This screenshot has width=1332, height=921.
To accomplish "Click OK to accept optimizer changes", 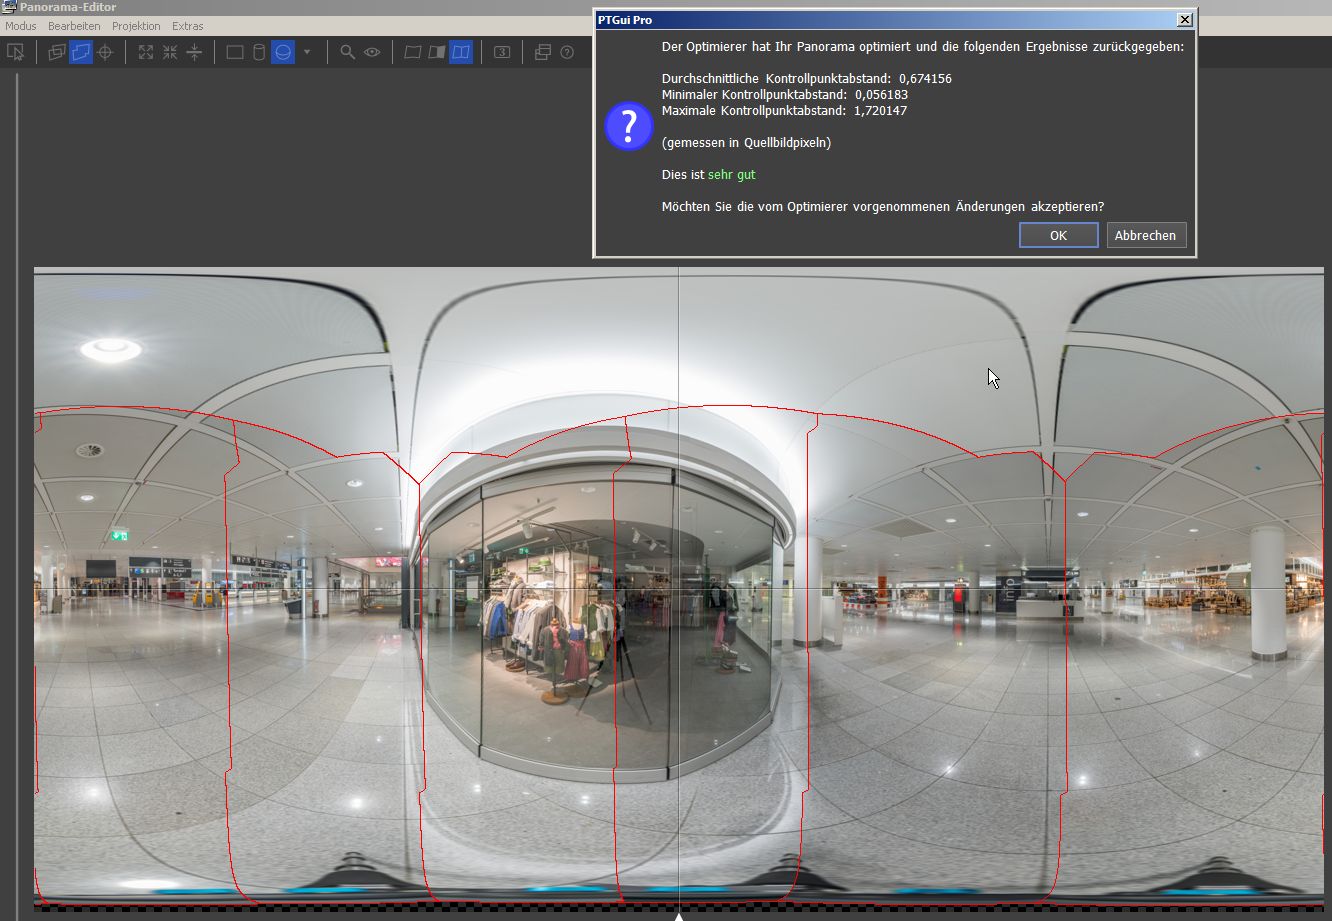I will coord(1058,235).
